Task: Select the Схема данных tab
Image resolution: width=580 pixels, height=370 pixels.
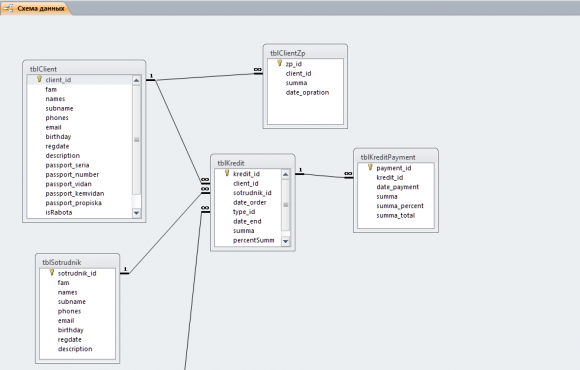Action: [36, 8]
